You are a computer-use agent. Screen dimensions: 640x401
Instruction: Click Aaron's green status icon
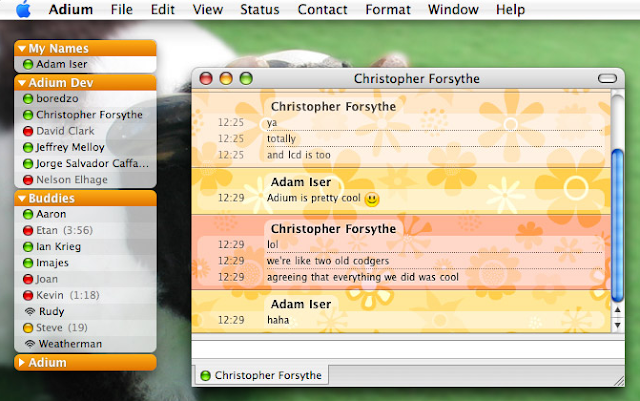[x=28, y=214]
